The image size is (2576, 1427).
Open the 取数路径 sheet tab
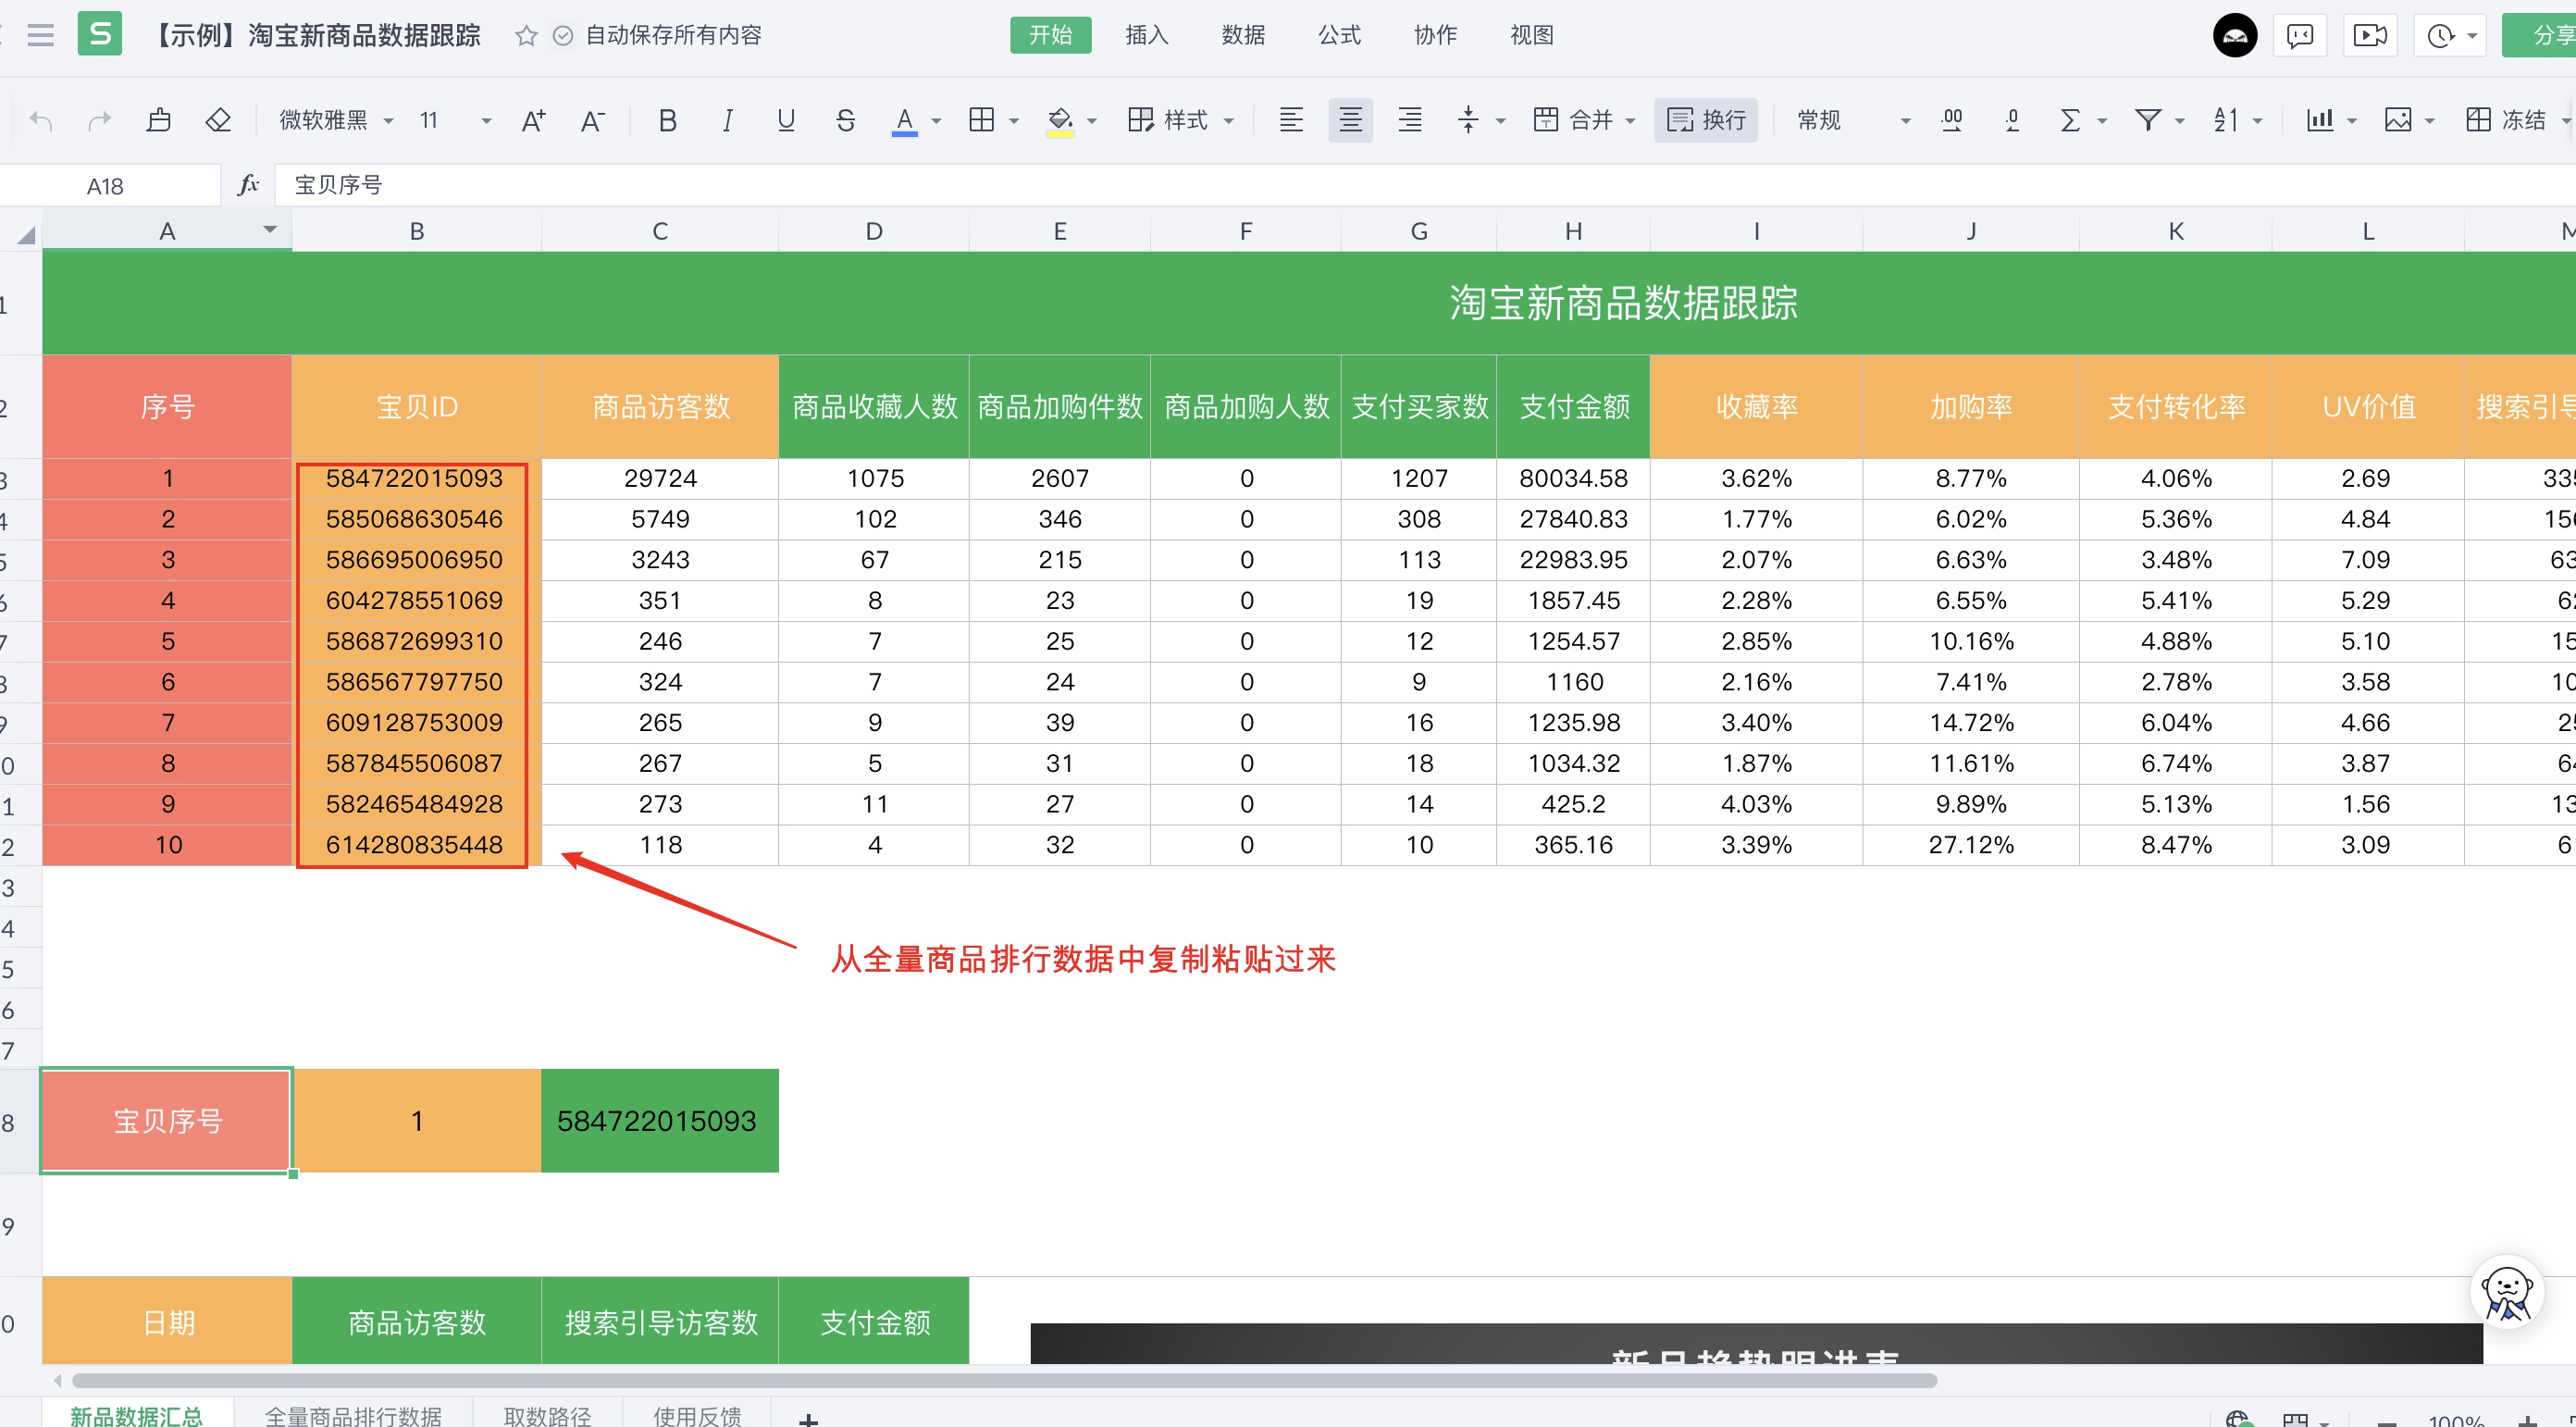[547, 1414]
